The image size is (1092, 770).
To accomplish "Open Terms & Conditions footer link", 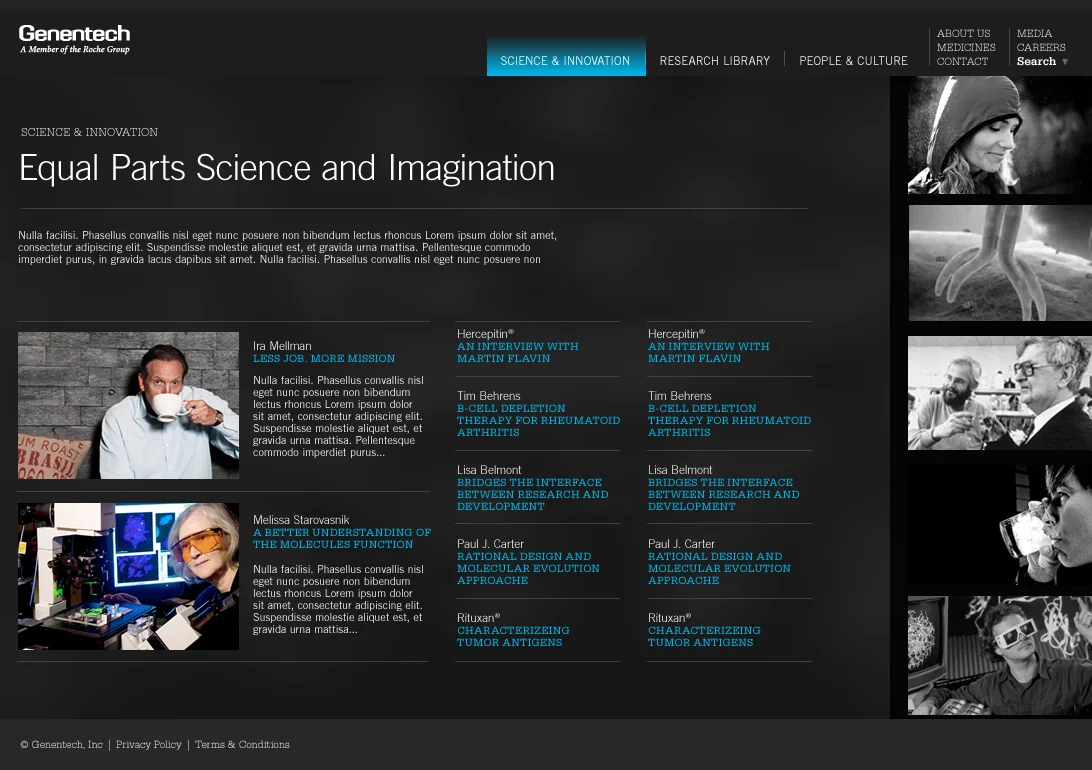I will click(x=242, y=744).
